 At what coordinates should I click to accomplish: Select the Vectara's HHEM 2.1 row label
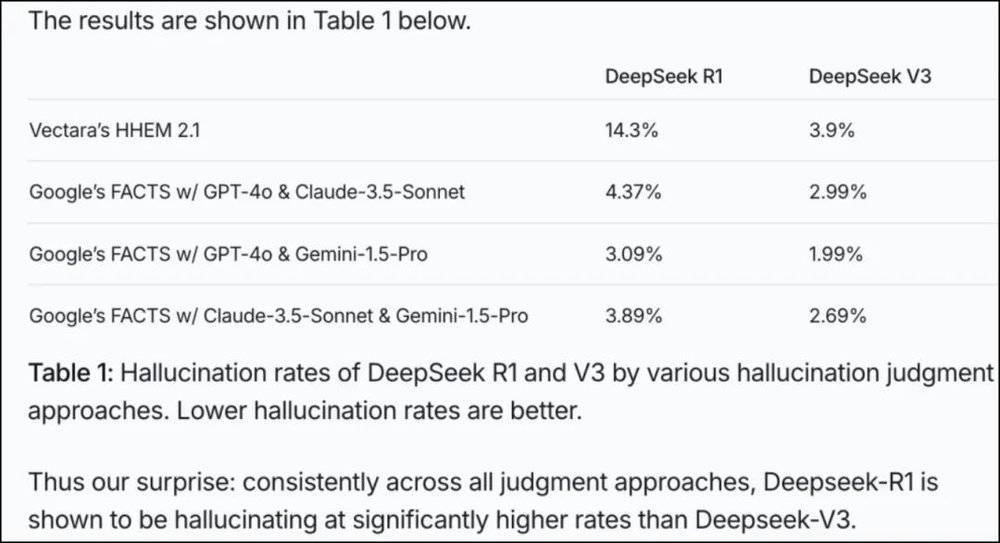114,130
